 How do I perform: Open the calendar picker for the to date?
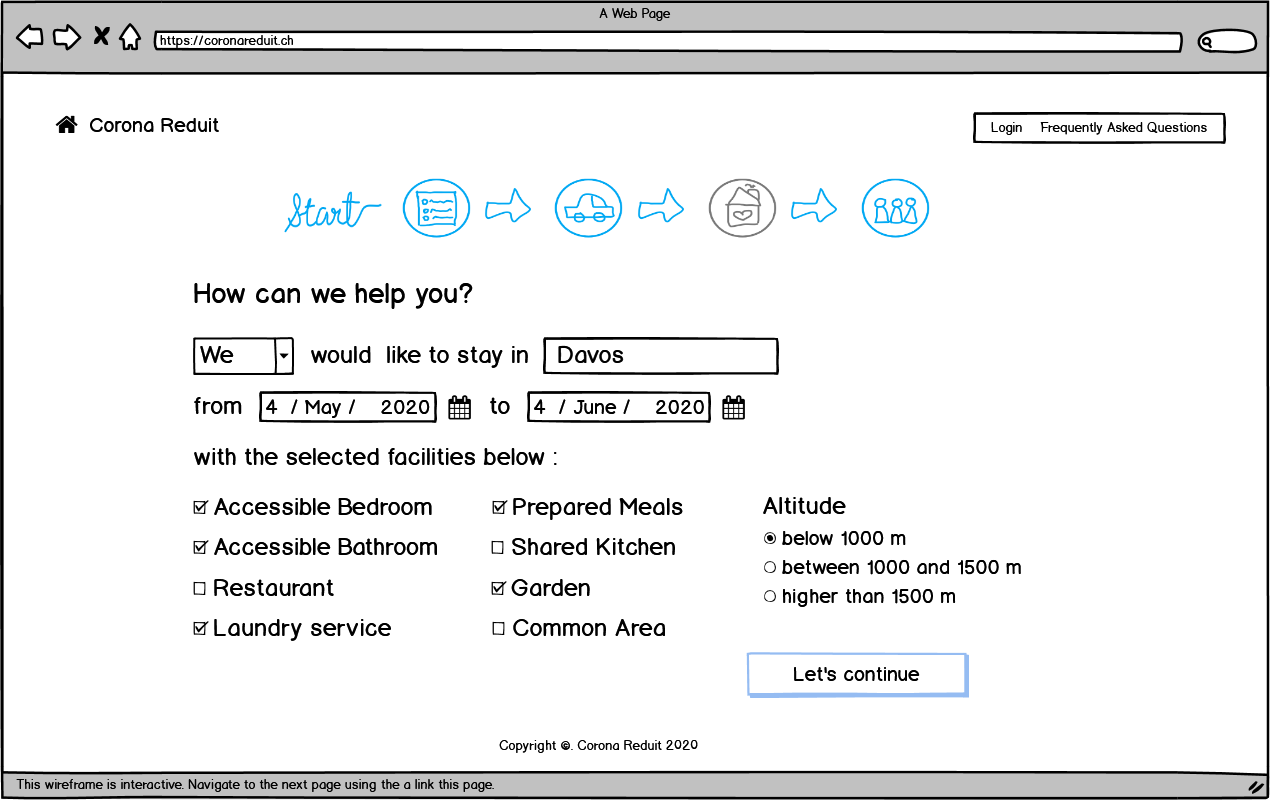pyautogui.click(x=734, y=407)
